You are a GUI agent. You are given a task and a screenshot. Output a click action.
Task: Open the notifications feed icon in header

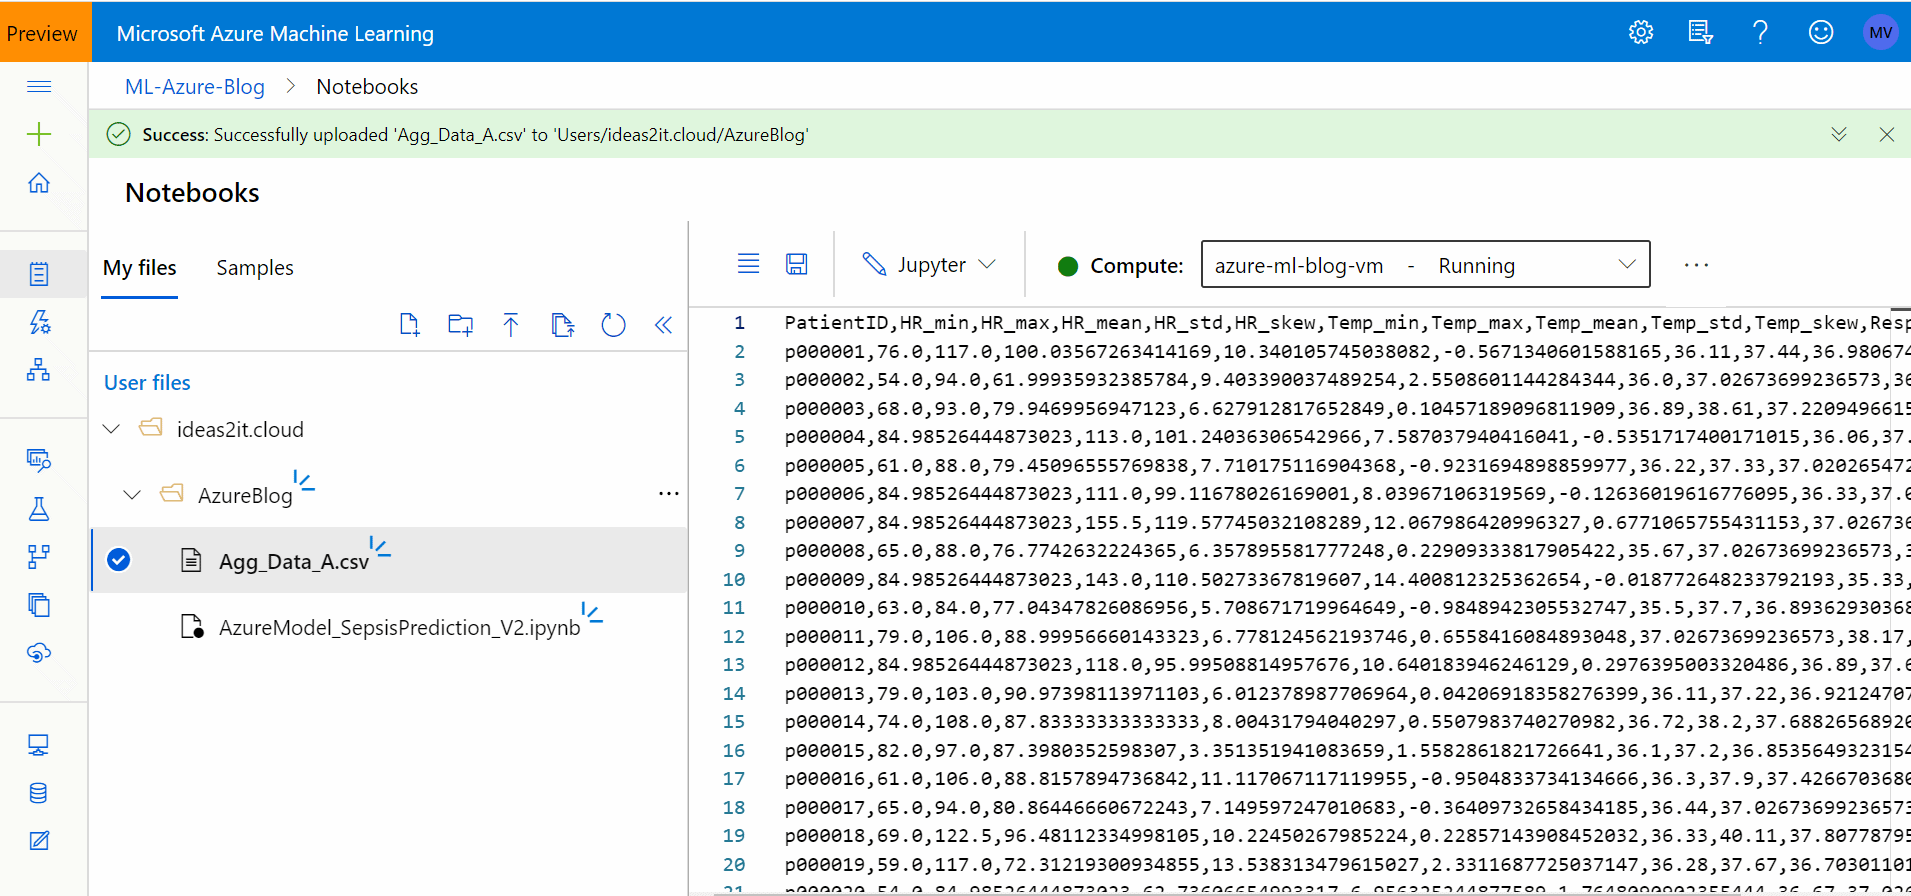1700,33
